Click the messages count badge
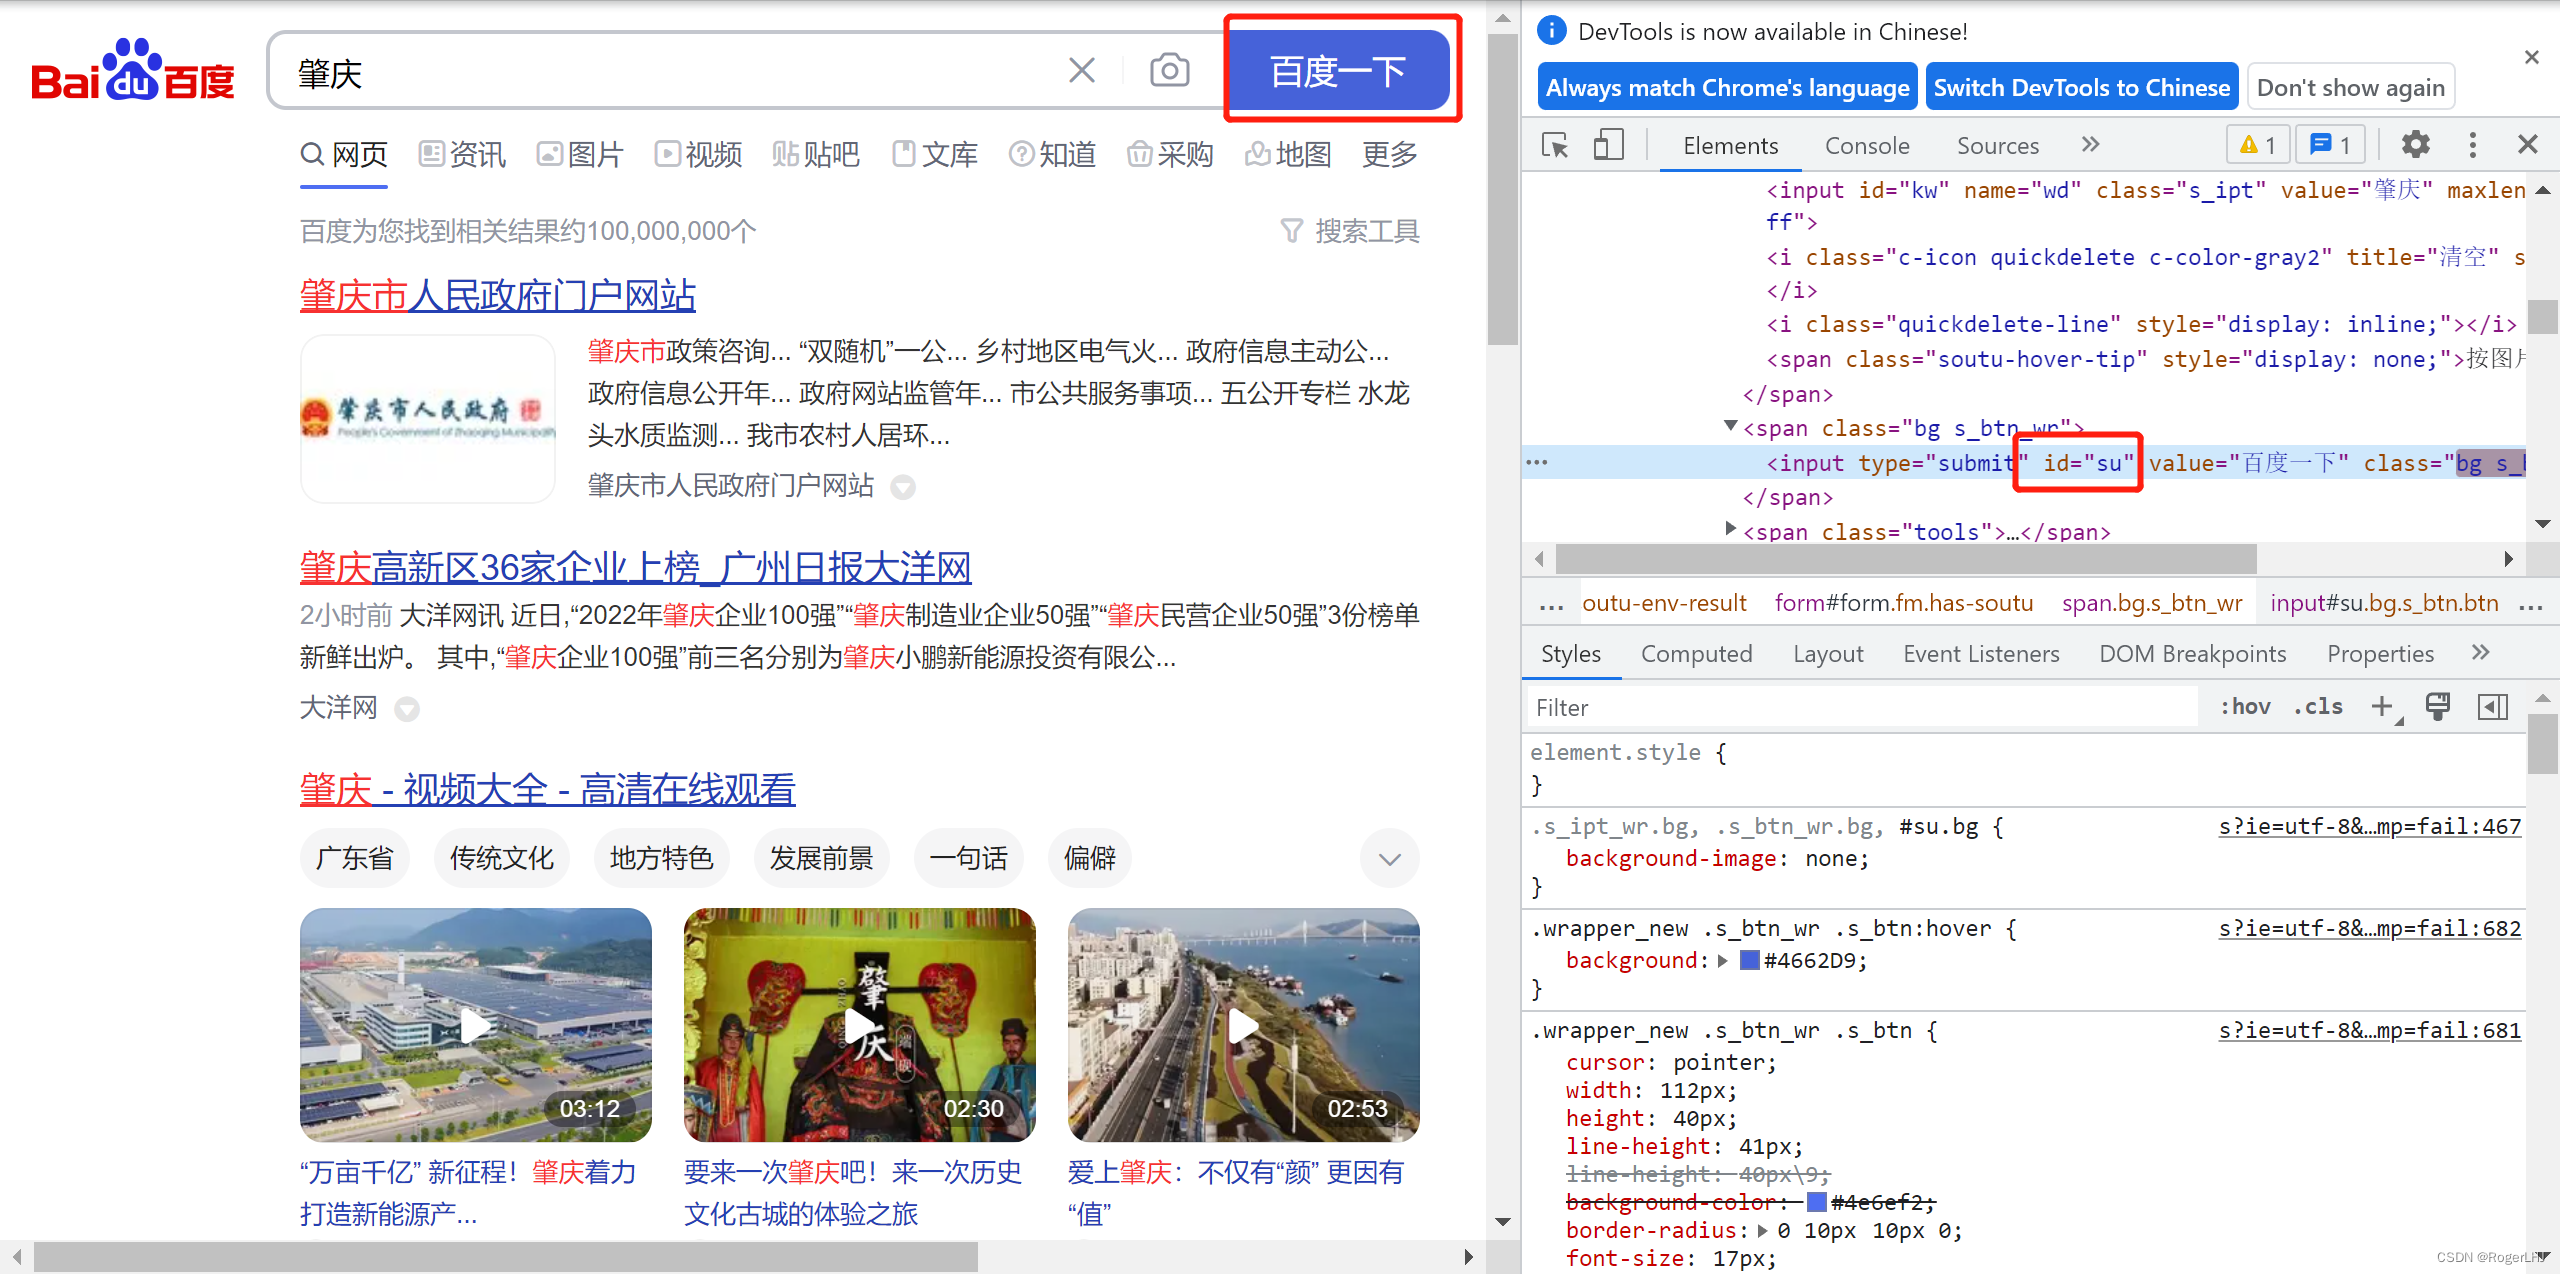The width and height of the screenshot is (2560, 1274). 2331,146
